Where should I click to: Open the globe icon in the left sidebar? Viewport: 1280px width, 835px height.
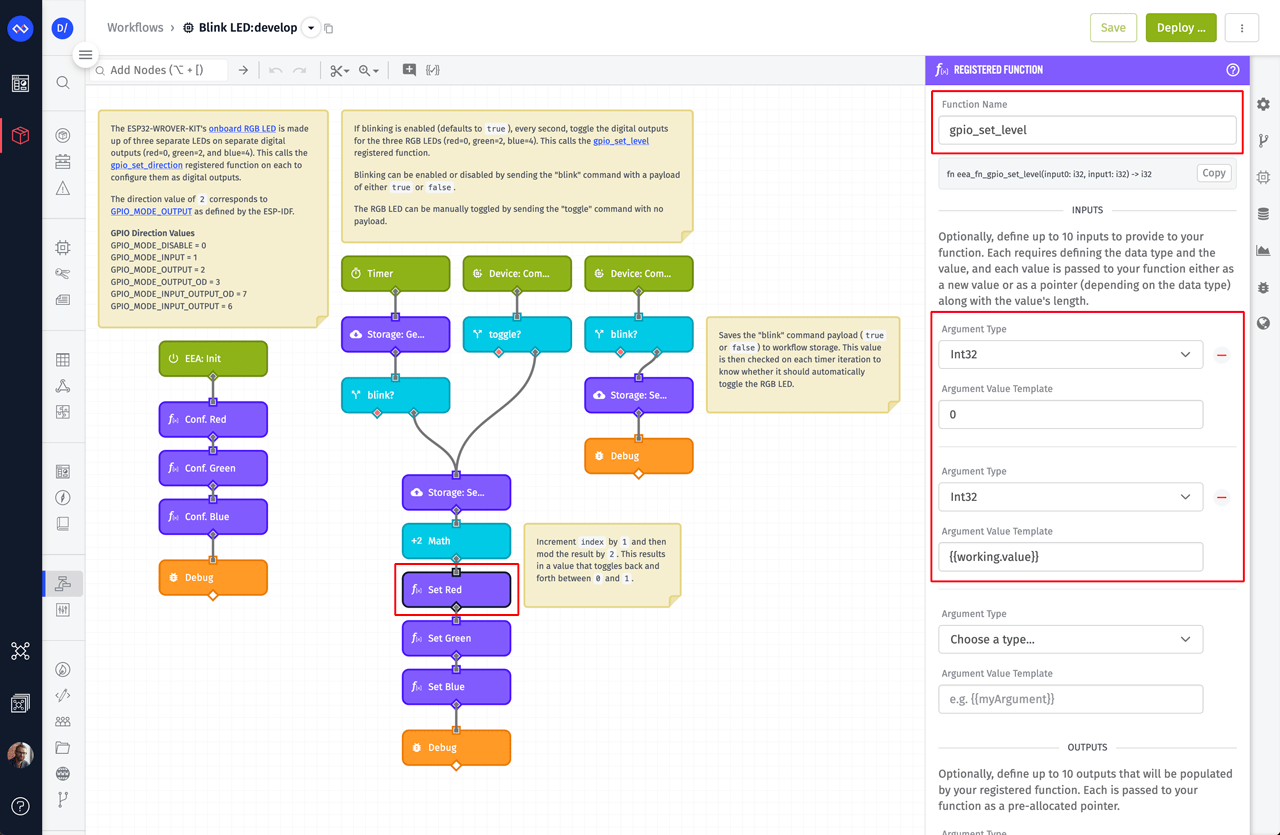click(63, 773)
